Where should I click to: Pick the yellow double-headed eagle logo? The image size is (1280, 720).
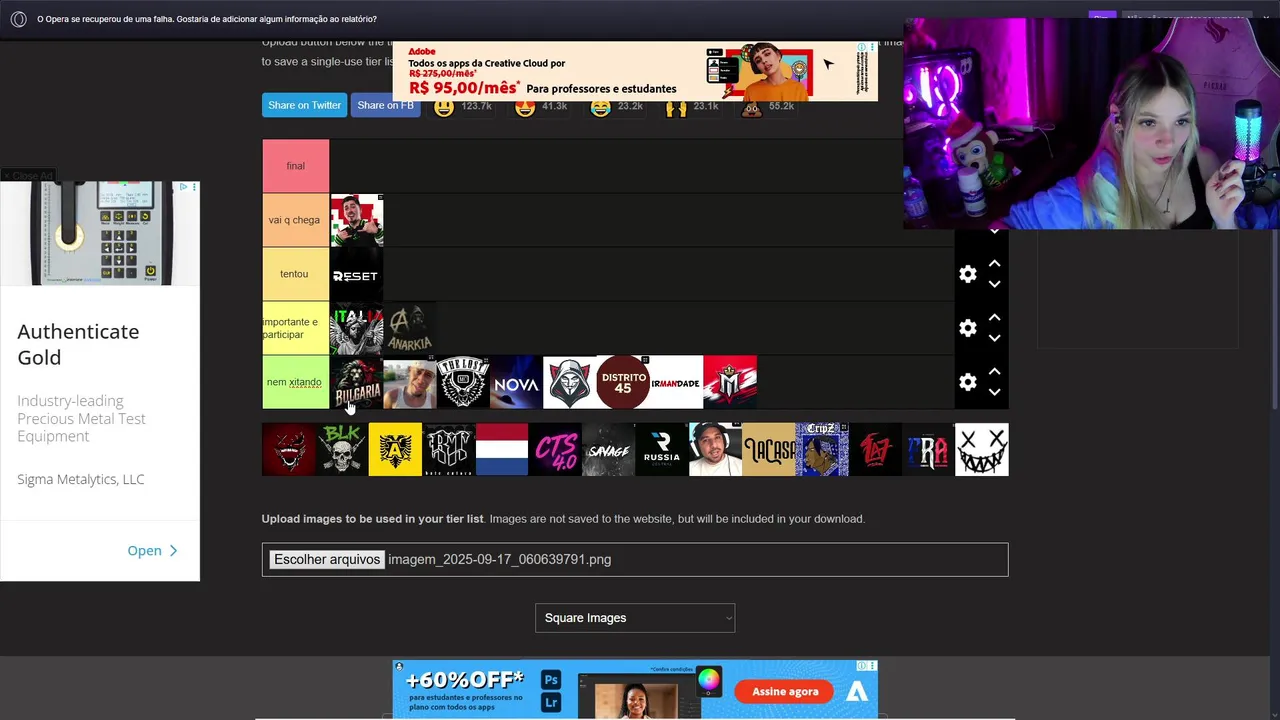pos(395,449)
